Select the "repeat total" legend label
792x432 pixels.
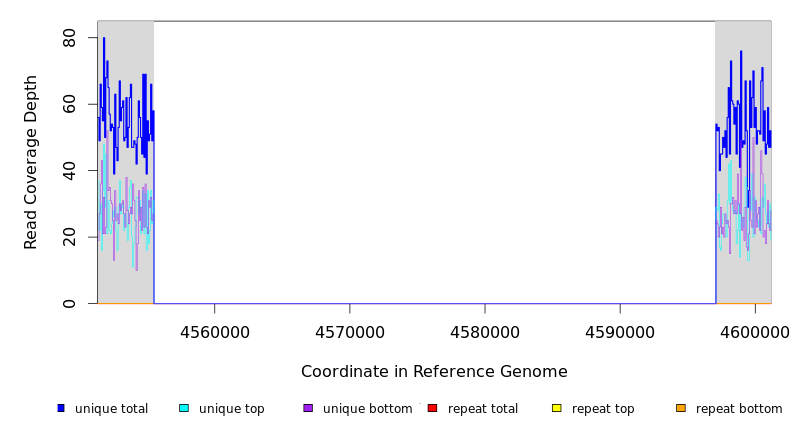point(483,409)
